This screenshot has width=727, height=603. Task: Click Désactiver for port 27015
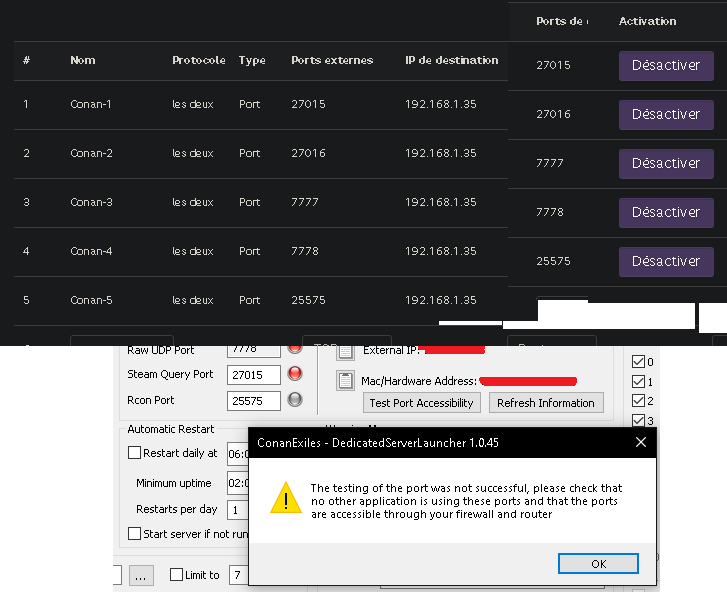(x=665, y=65)
